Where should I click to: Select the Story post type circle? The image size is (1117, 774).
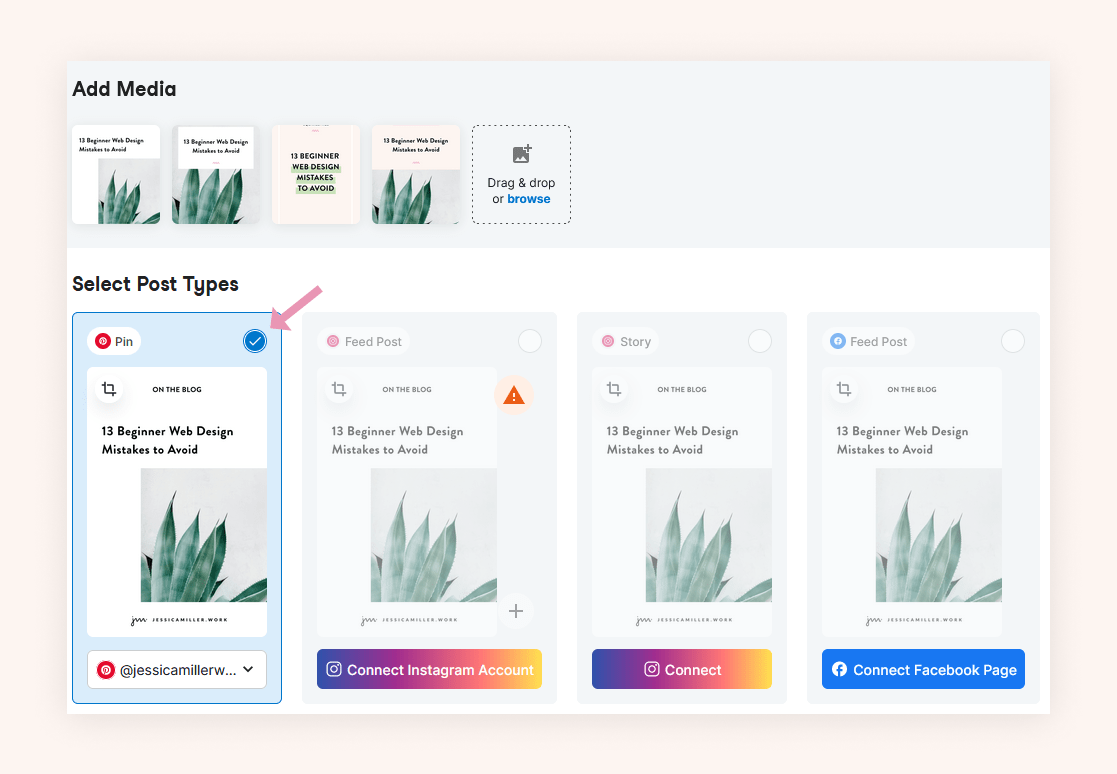tap(760, 341)
